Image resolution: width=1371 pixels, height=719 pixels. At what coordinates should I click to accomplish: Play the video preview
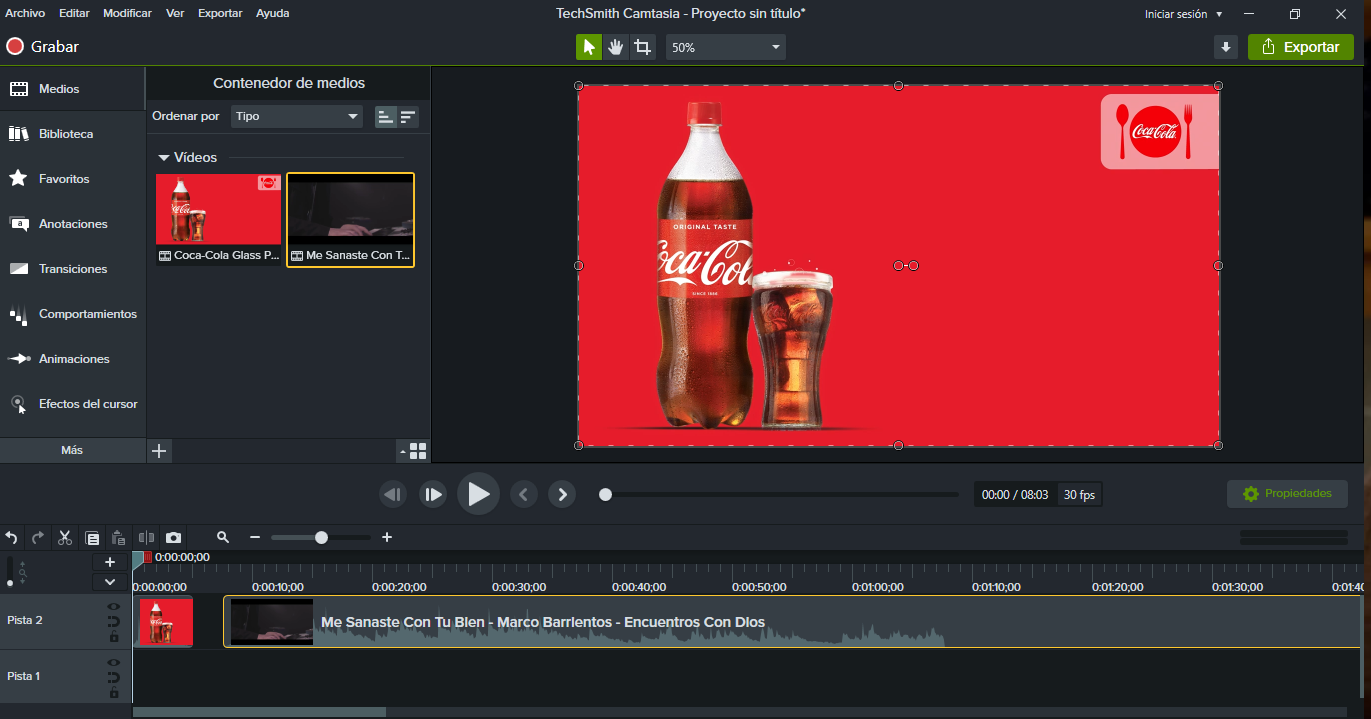[x=478, y=494]
